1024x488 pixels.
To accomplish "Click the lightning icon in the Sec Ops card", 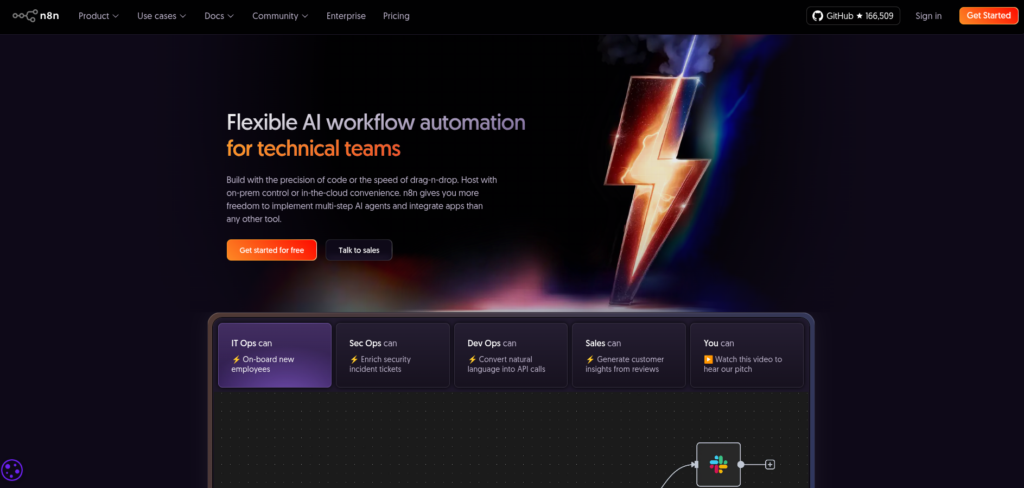I will pyautogui.click(x=354, y=359).
